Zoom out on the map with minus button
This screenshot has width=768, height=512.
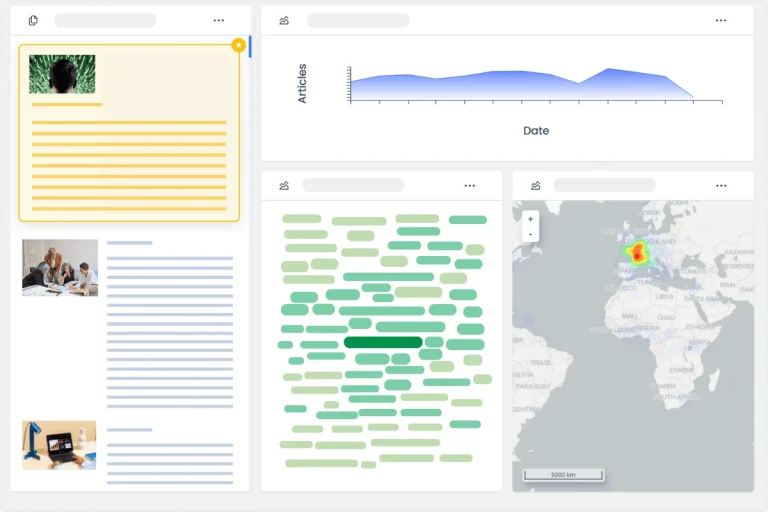tap(530, 234)
